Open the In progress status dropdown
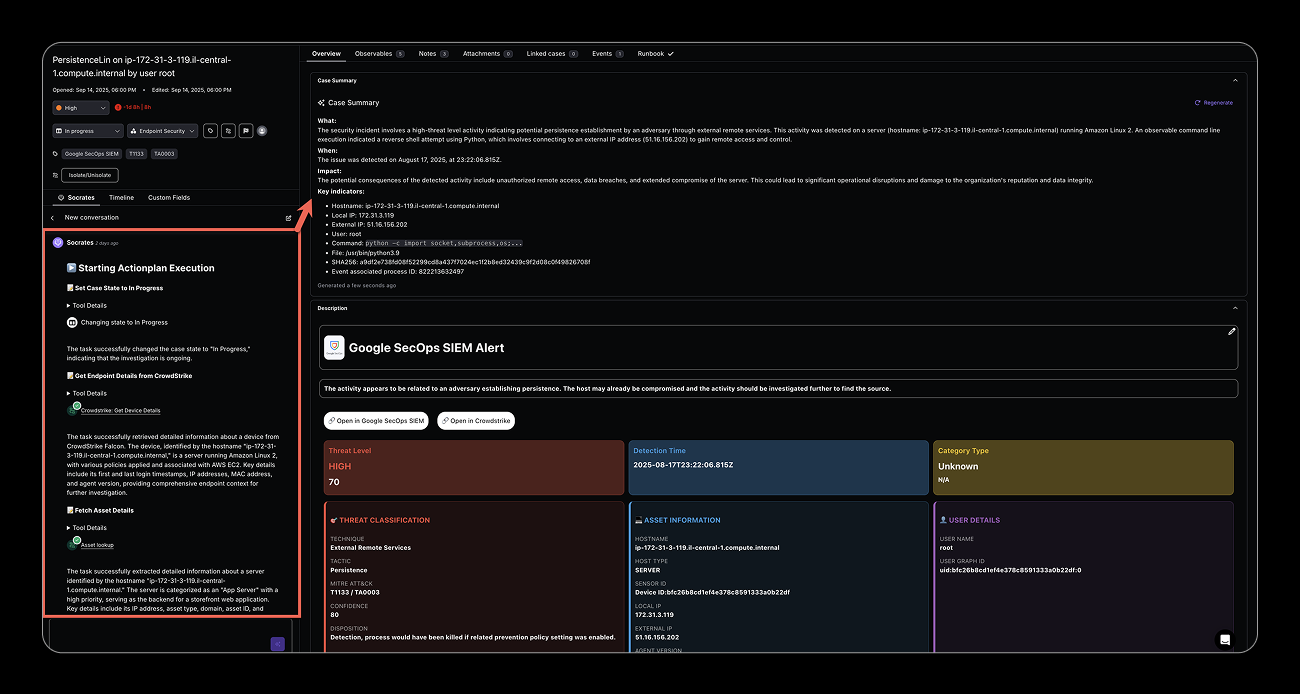 pyautogui.click(x=88, y=131)
